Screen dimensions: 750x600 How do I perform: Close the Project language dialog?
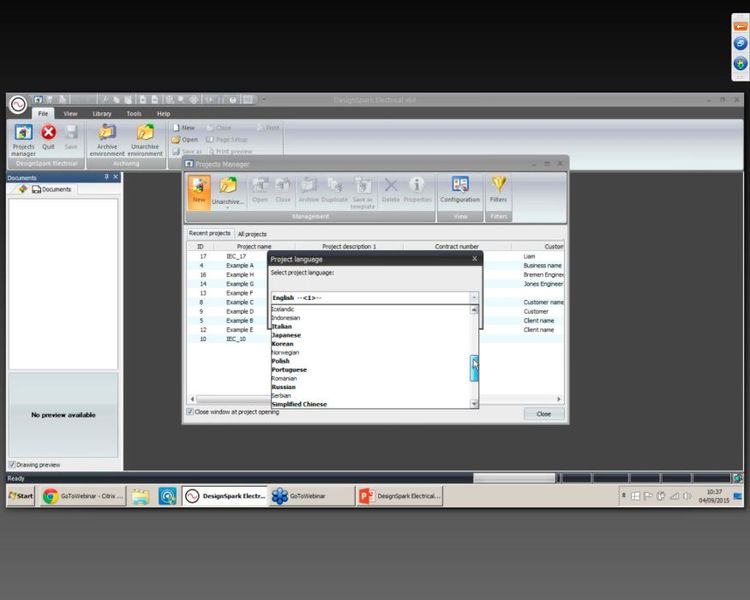point(474,258)
